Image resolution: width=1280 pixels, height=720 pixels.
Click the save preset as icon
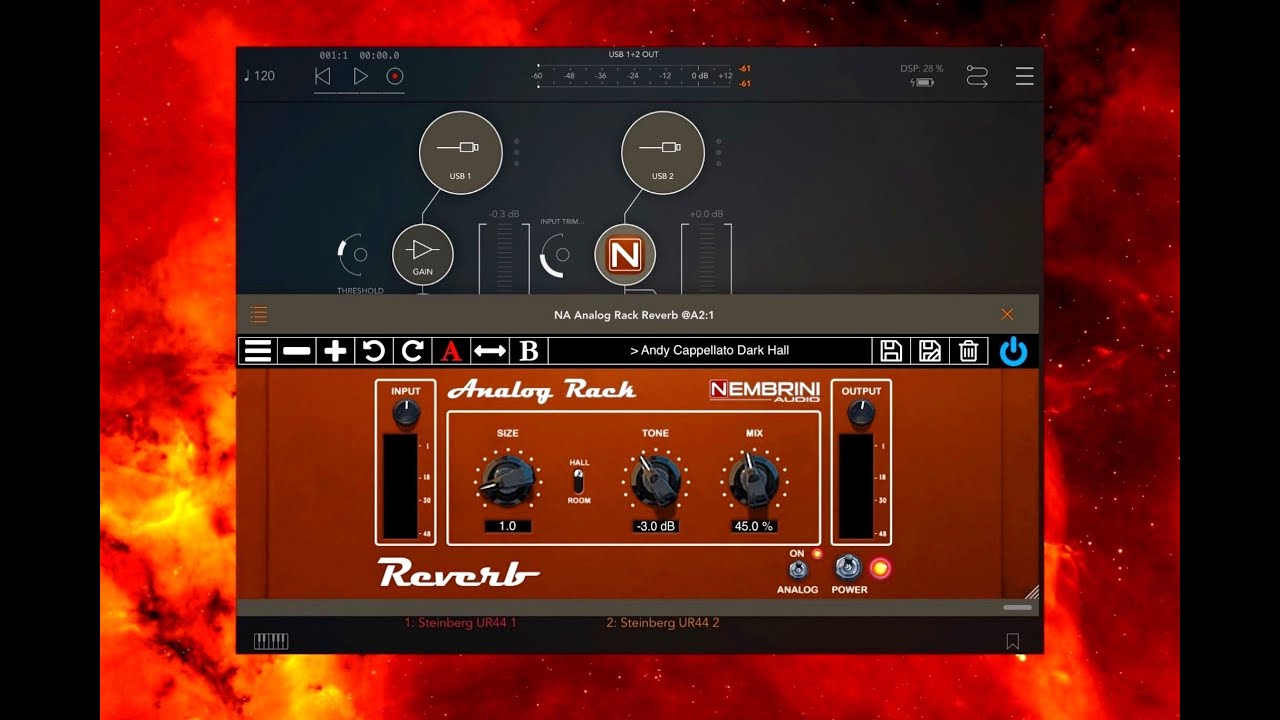929,351
